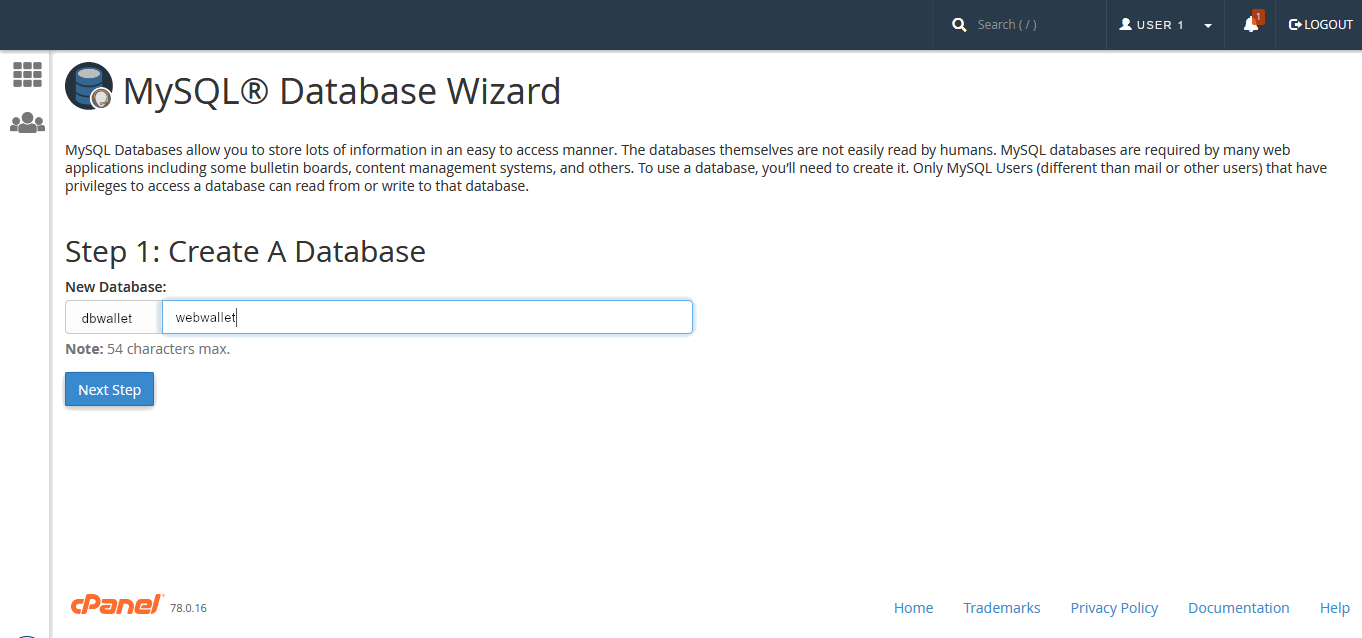Screen dimensions: 1362x638
Task: Go to the Help footer link
Action: tap(1334, 608)
